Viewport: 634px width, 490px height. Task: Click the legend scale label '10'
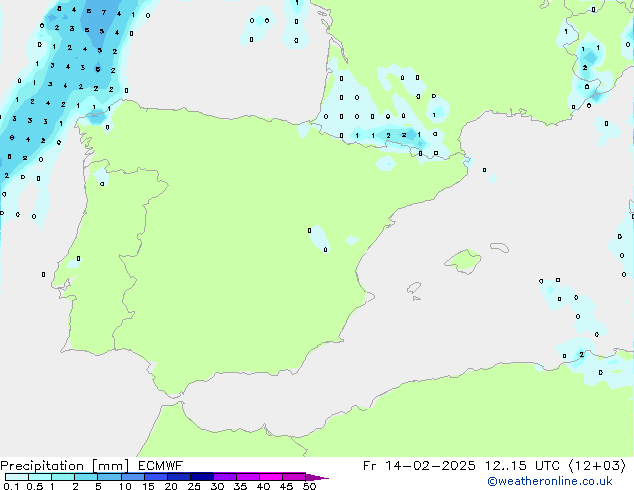tap(125, 486)
